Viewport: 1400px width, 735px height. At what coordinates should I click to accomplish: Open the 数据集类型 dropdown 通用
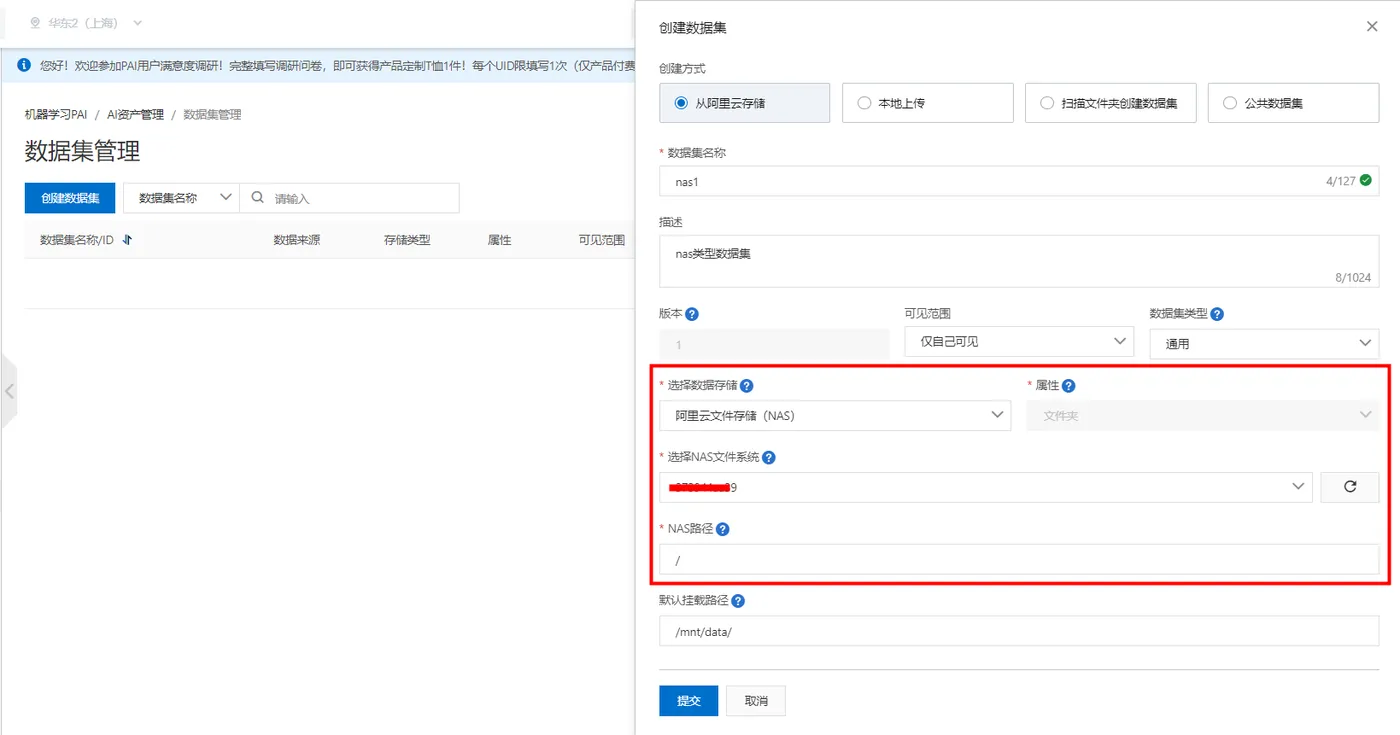click(1264, 343)
